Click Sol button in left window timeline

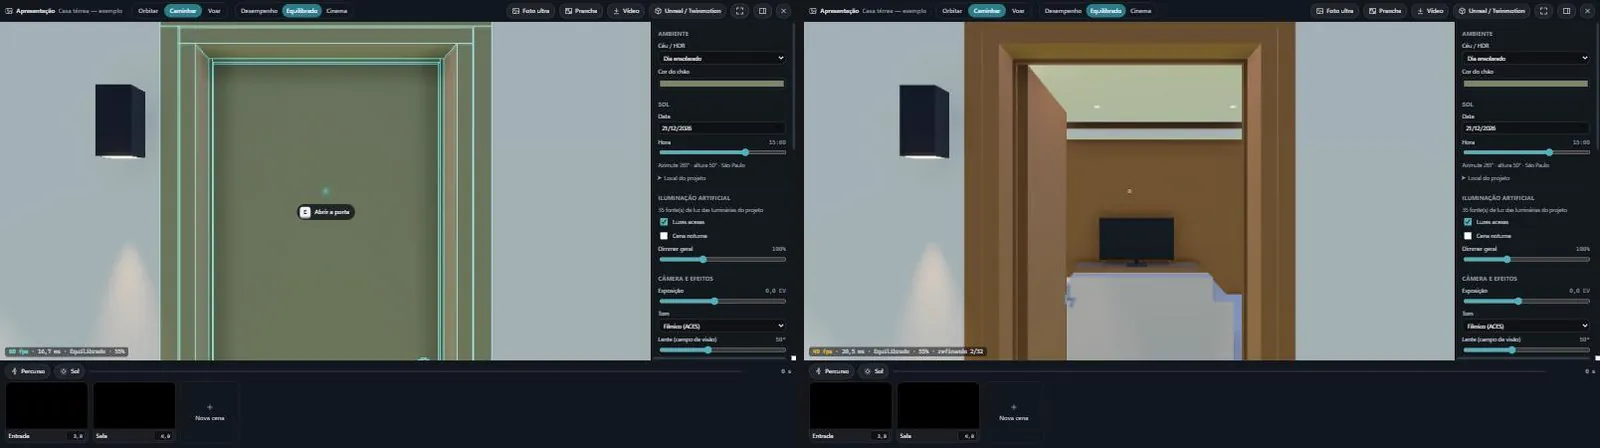[x=69, y=371]
